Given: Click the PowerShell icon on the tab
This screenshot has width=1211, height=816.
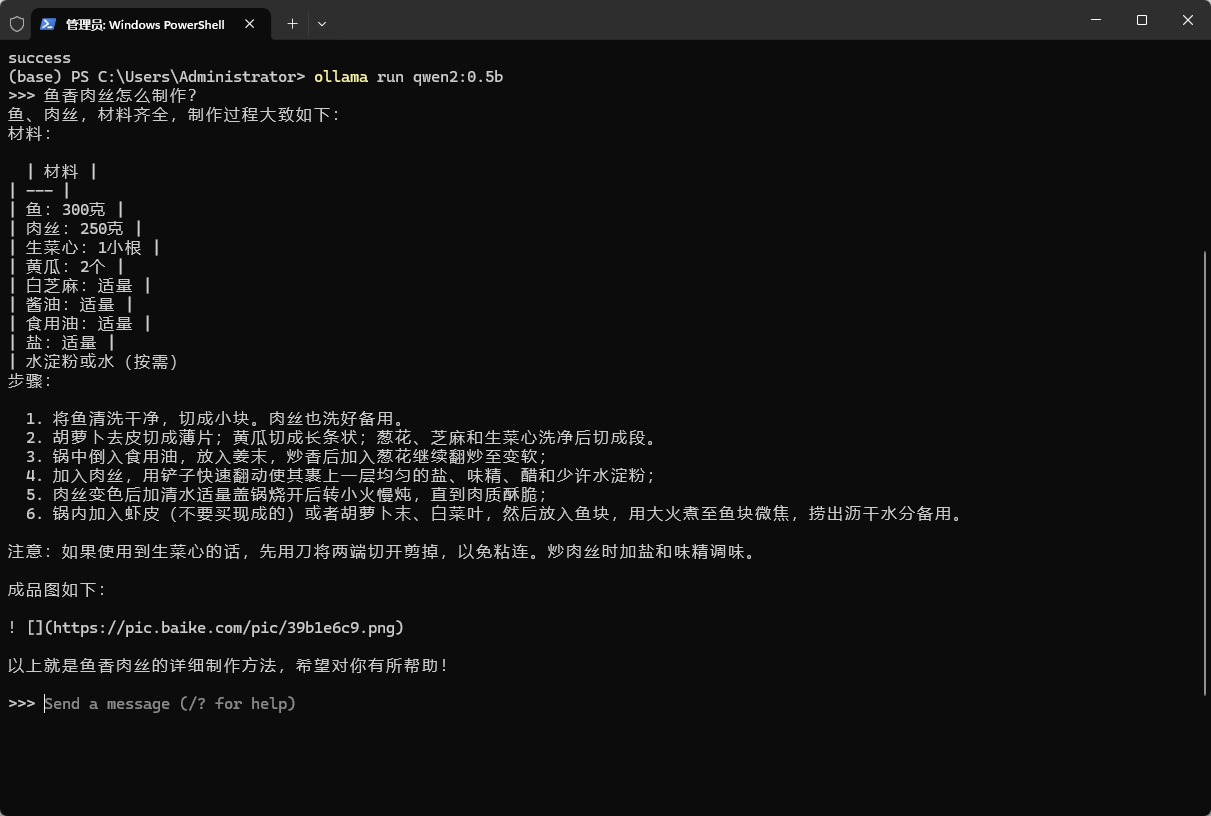Looking at the screenshot, I should [x=48, y=24].
